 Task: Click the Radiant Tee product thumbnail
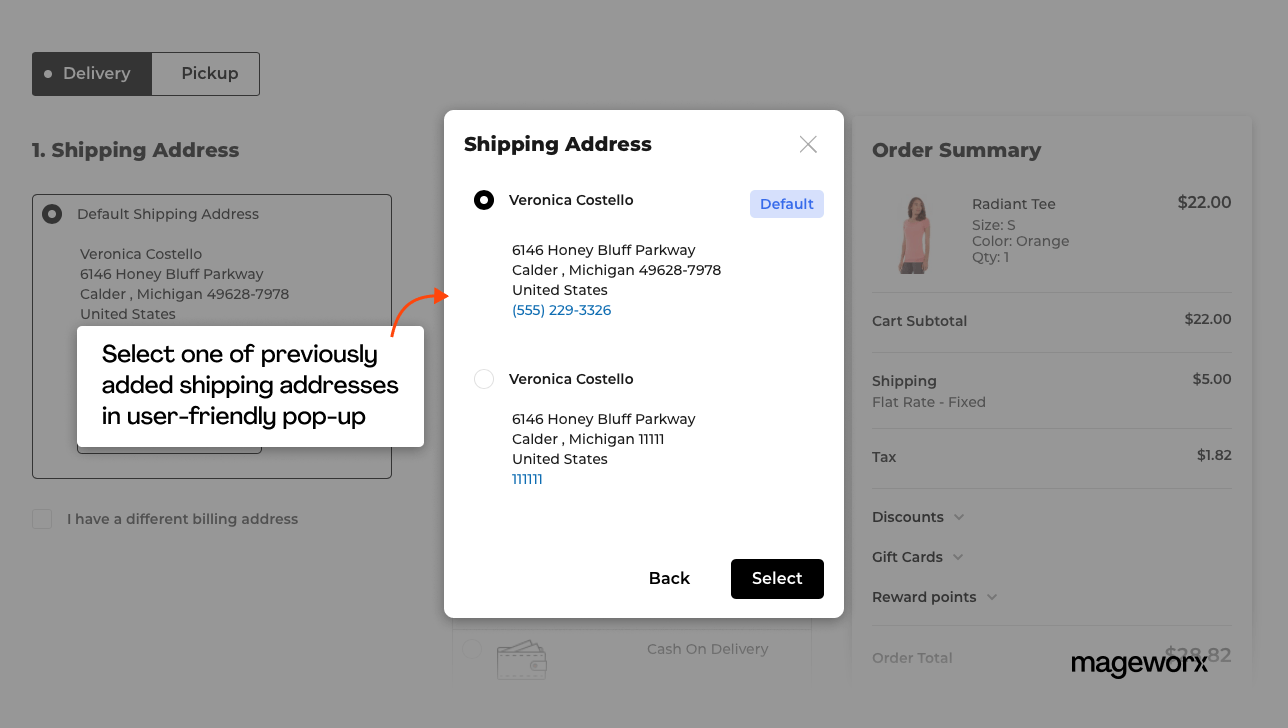coord(913,234)
